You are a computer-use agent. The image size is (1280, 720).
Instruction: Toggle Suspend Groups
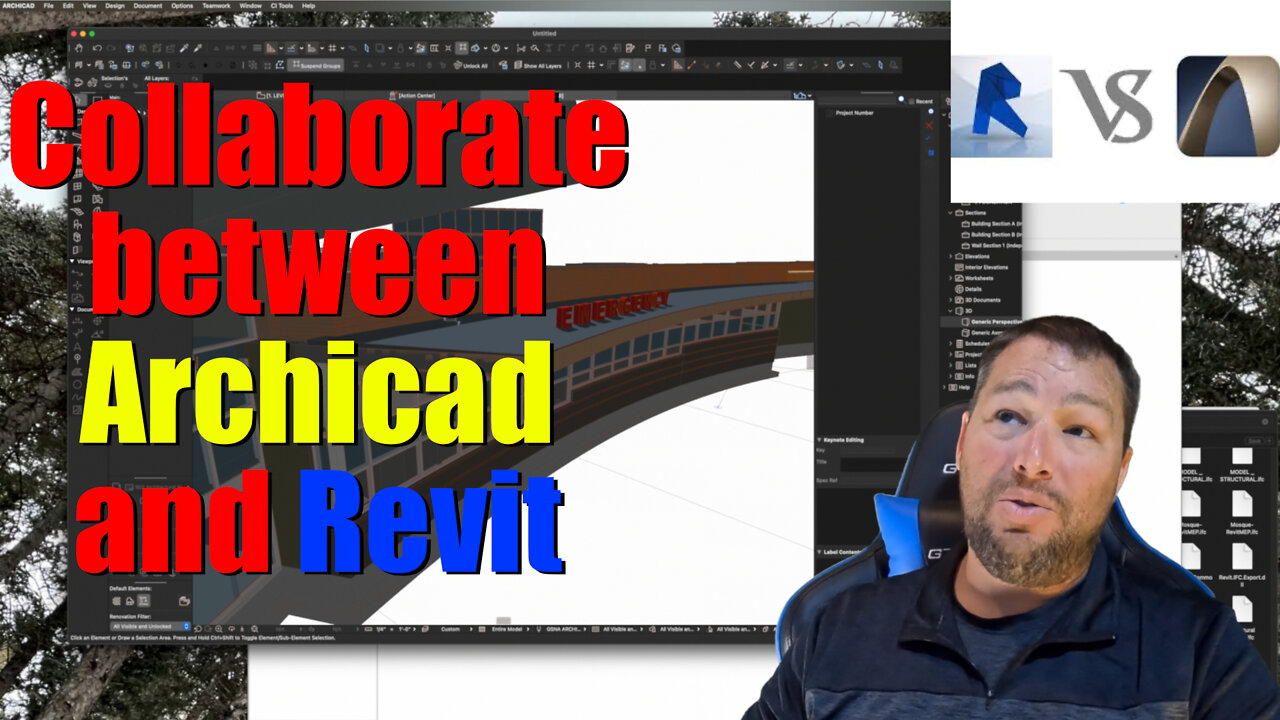click(x=316, y=66)
